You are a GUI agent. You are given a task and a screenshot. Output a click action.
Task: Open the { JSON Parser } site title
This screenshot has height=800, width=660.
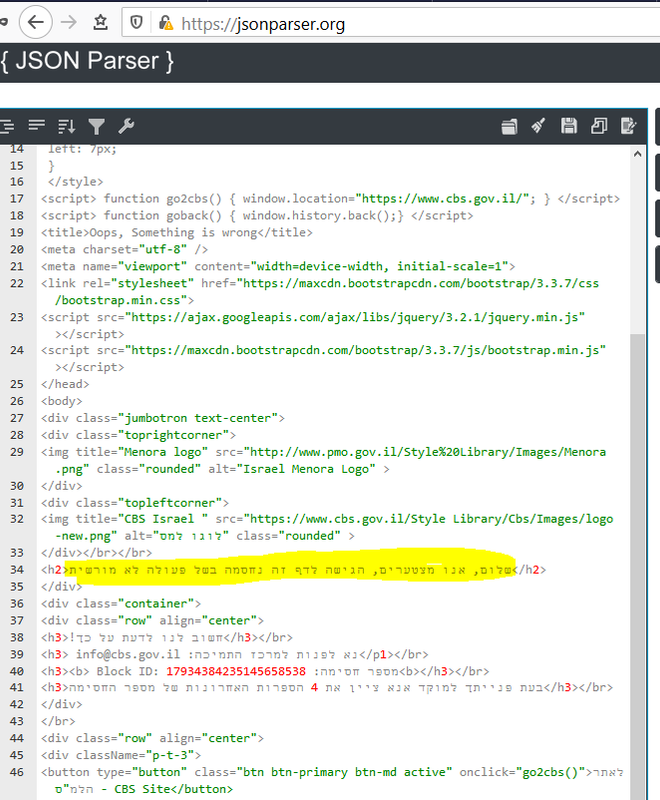point(87,61)
